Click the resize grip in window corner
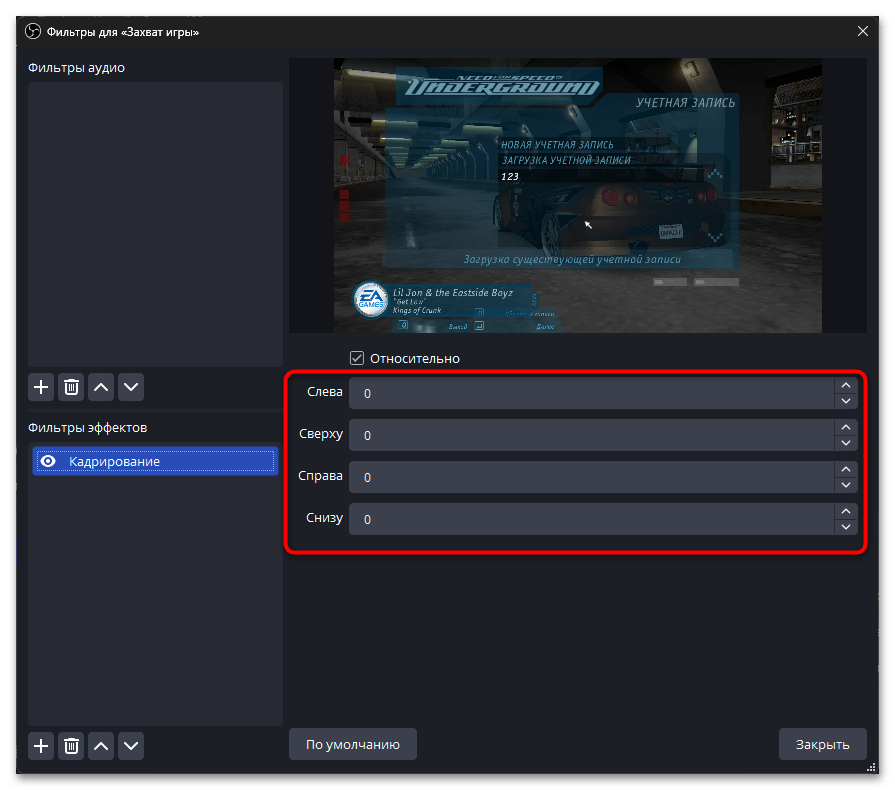Viewport: 895px width, 790px height. click(871, 767)
